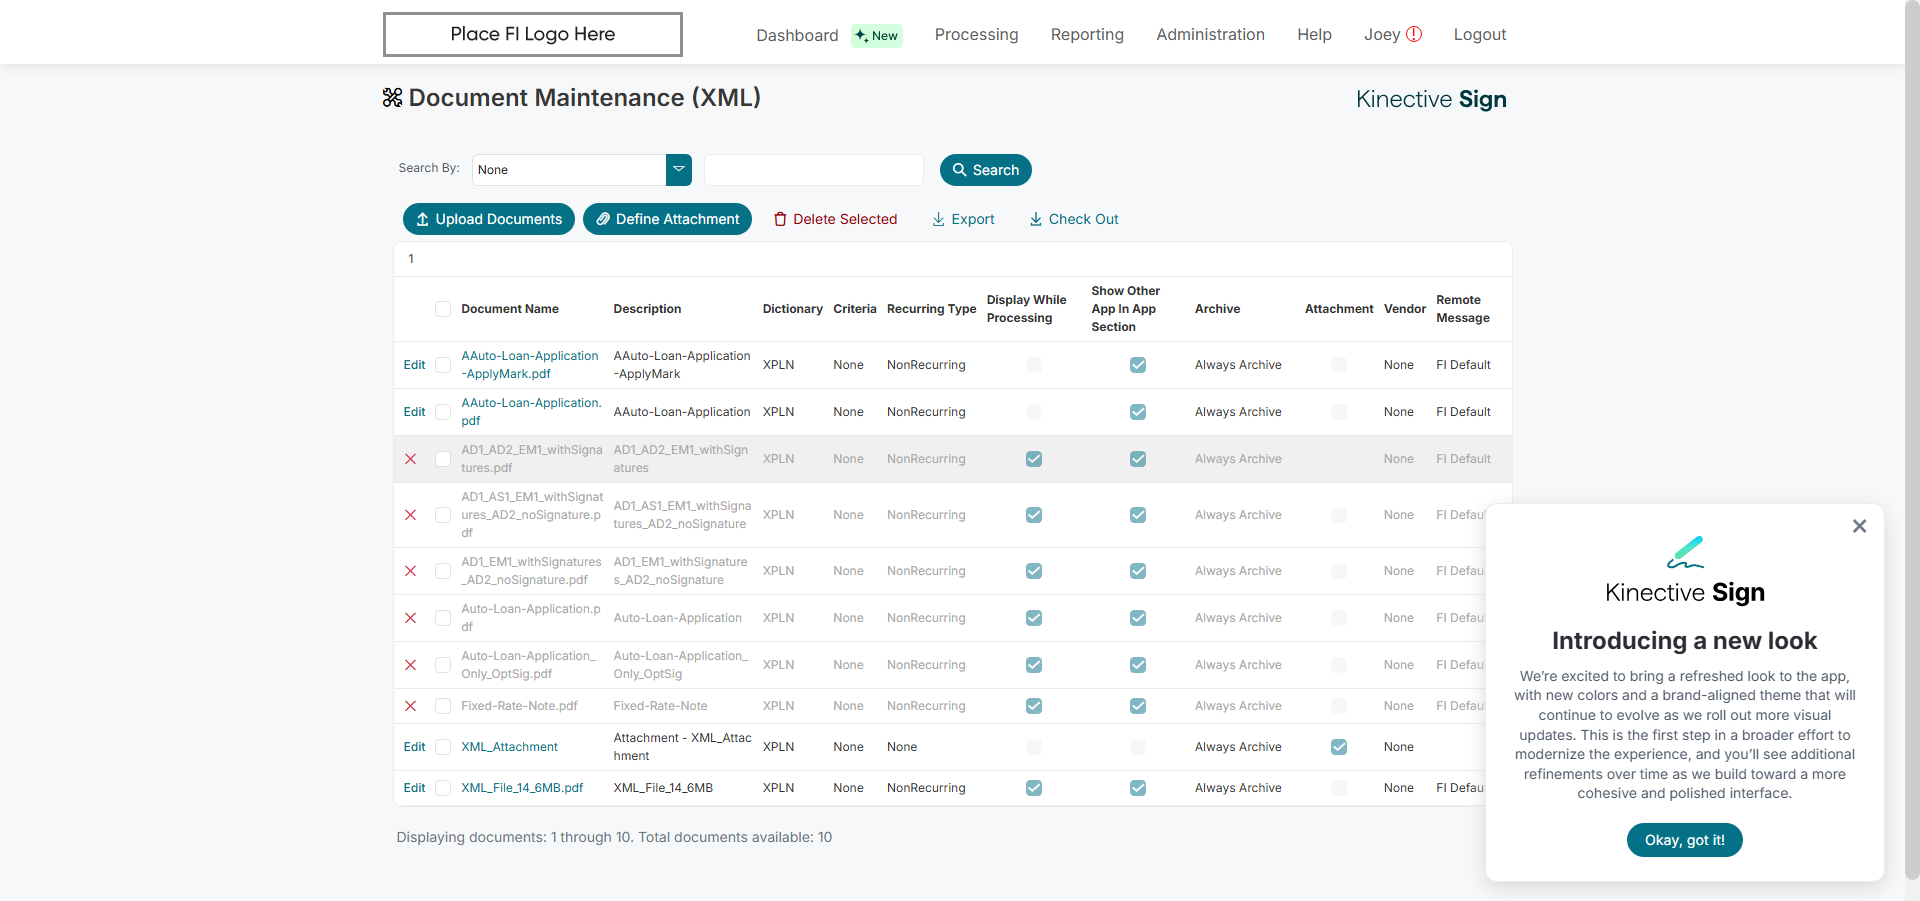The width and height of the screenshot is (1920, 901).
Task: Select the XML_Attachment row checkbox
Action: [x=443, y=747]
